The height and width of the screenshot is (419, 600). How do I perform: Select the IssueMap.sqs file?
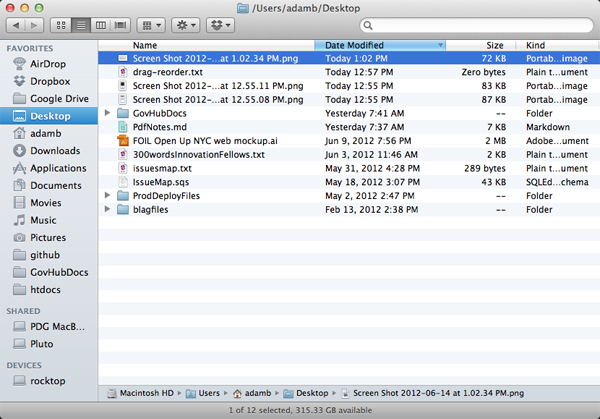(x=349, y=182)
